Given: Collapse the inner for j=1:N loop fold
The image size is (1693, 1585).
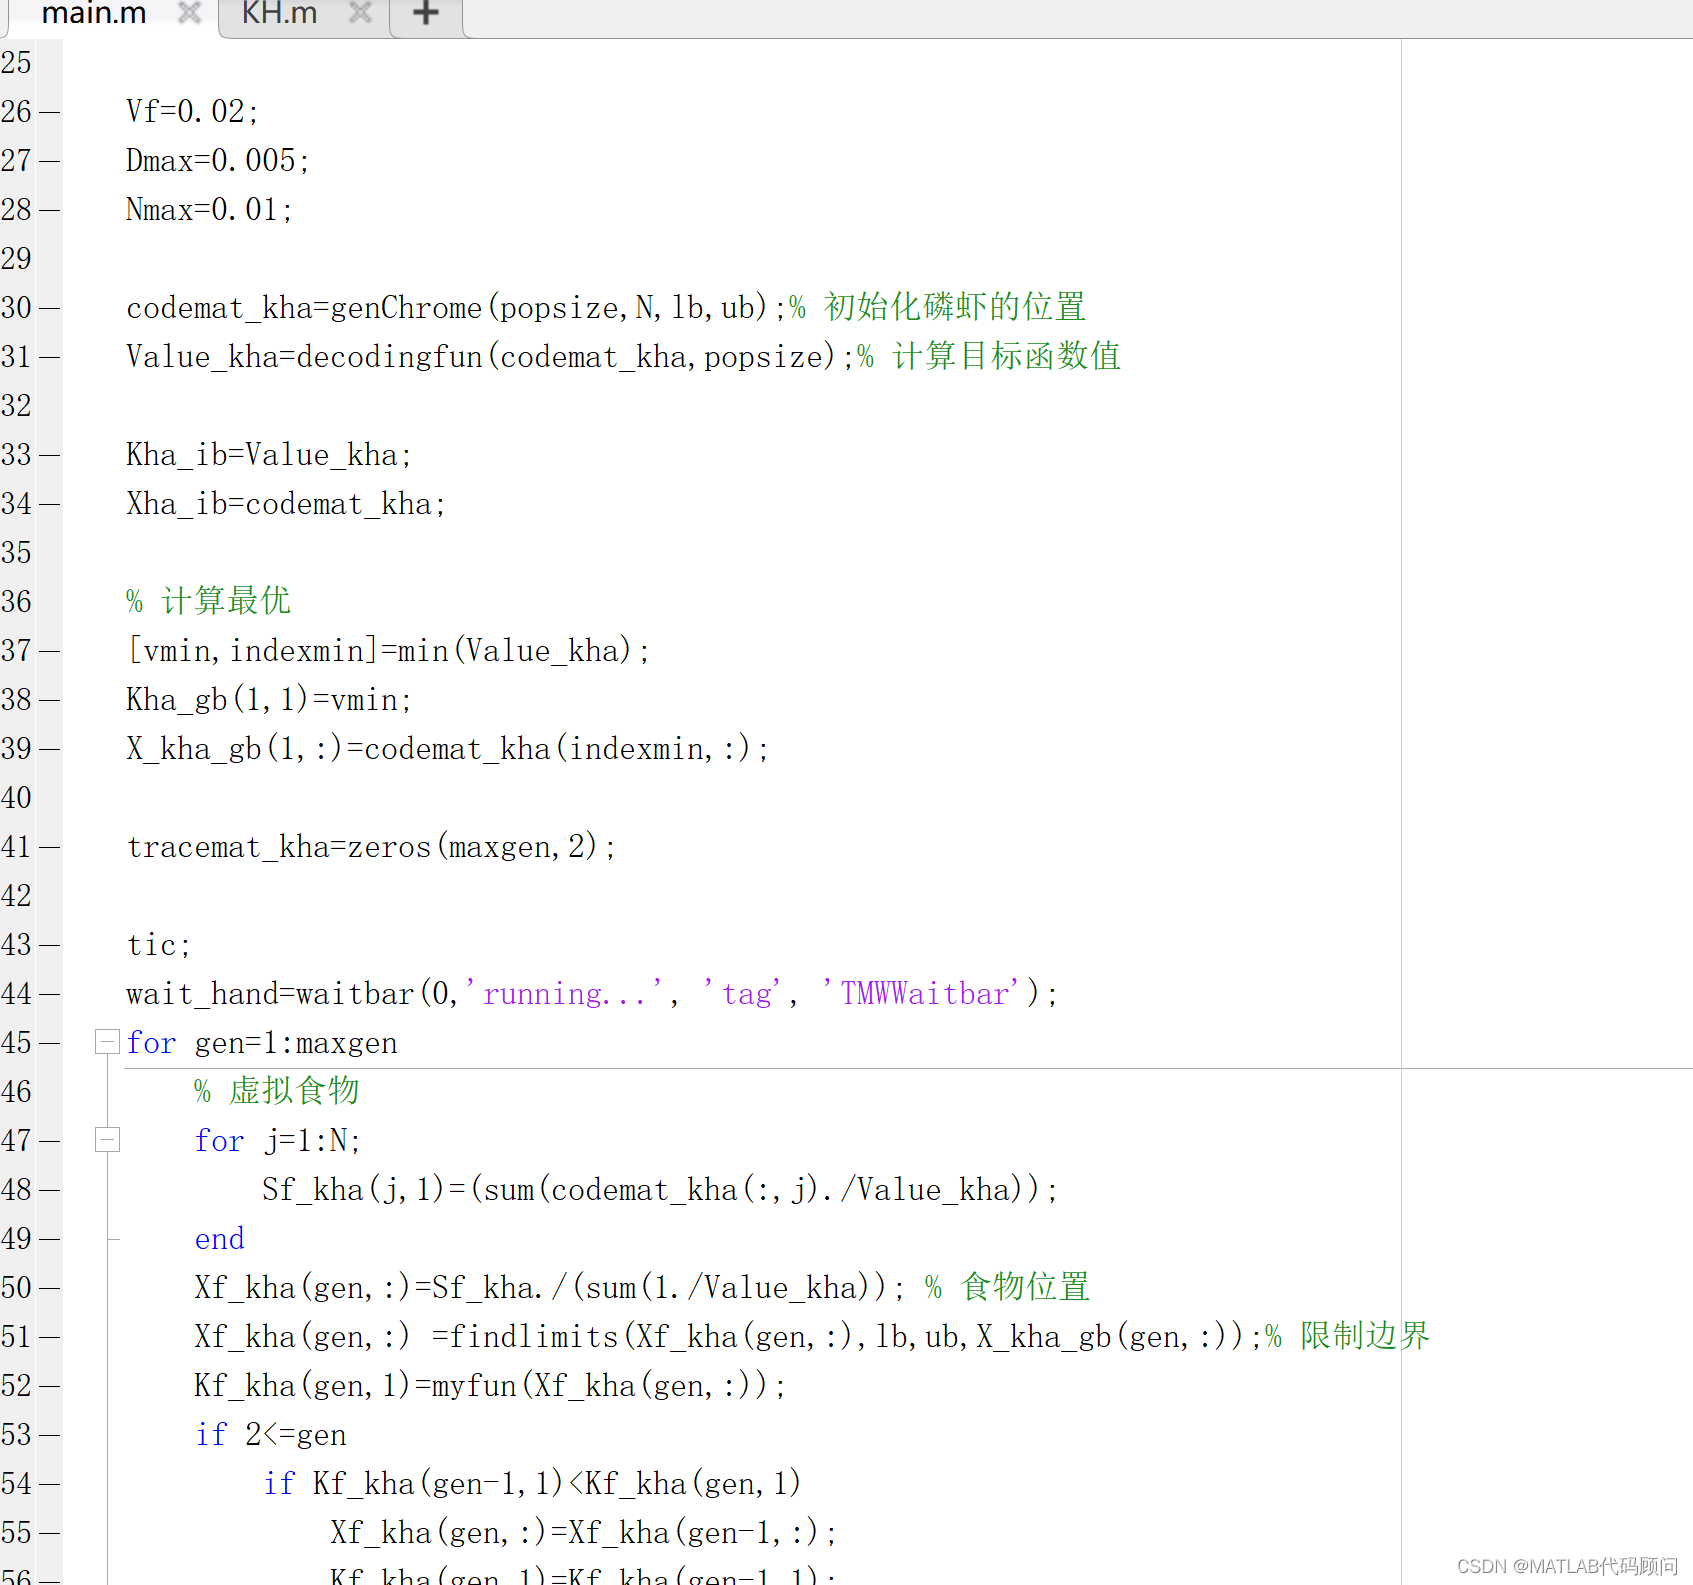Looking at the screenshot, I should click(x=106, y=1139).
